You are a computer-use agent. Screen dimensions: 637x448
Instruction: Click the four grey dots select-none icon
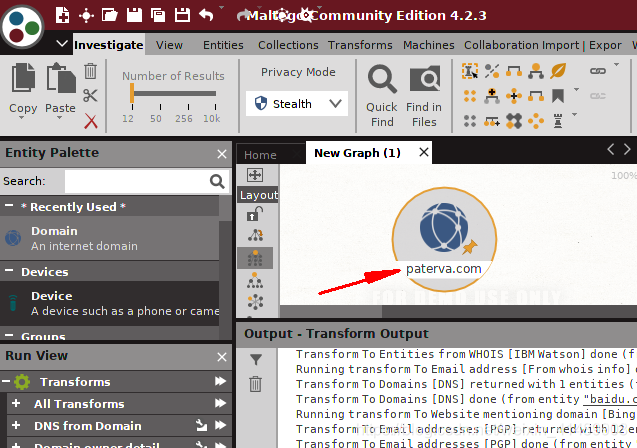(470, 121)
